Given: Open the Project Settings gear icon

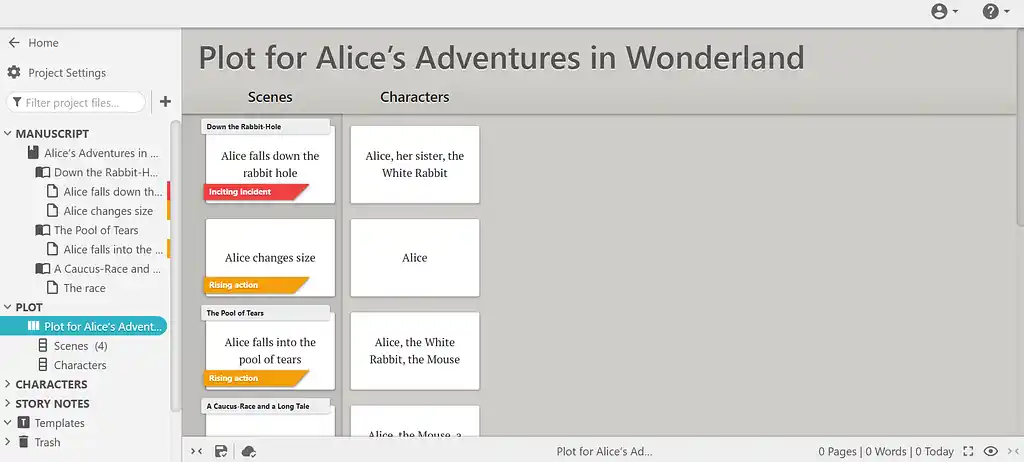Looking at the screenshot, I should [x=14, y=73].
